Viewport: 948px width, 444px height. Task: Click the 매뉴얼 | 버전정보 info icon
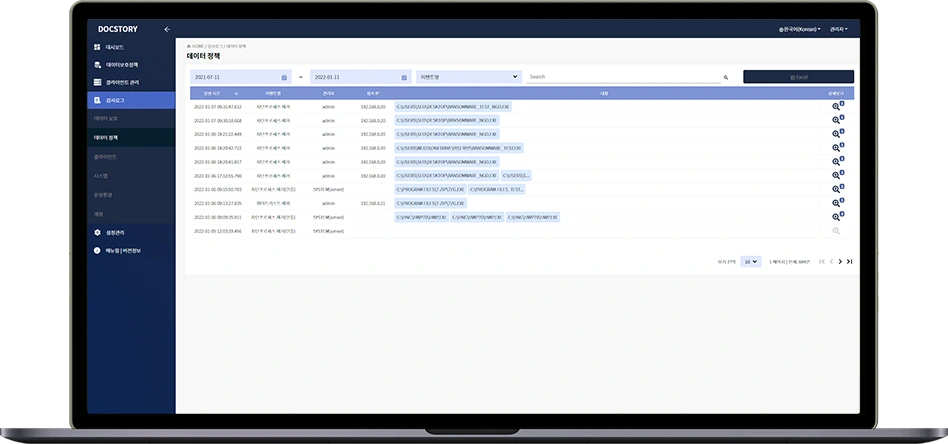tap(97, 250)
